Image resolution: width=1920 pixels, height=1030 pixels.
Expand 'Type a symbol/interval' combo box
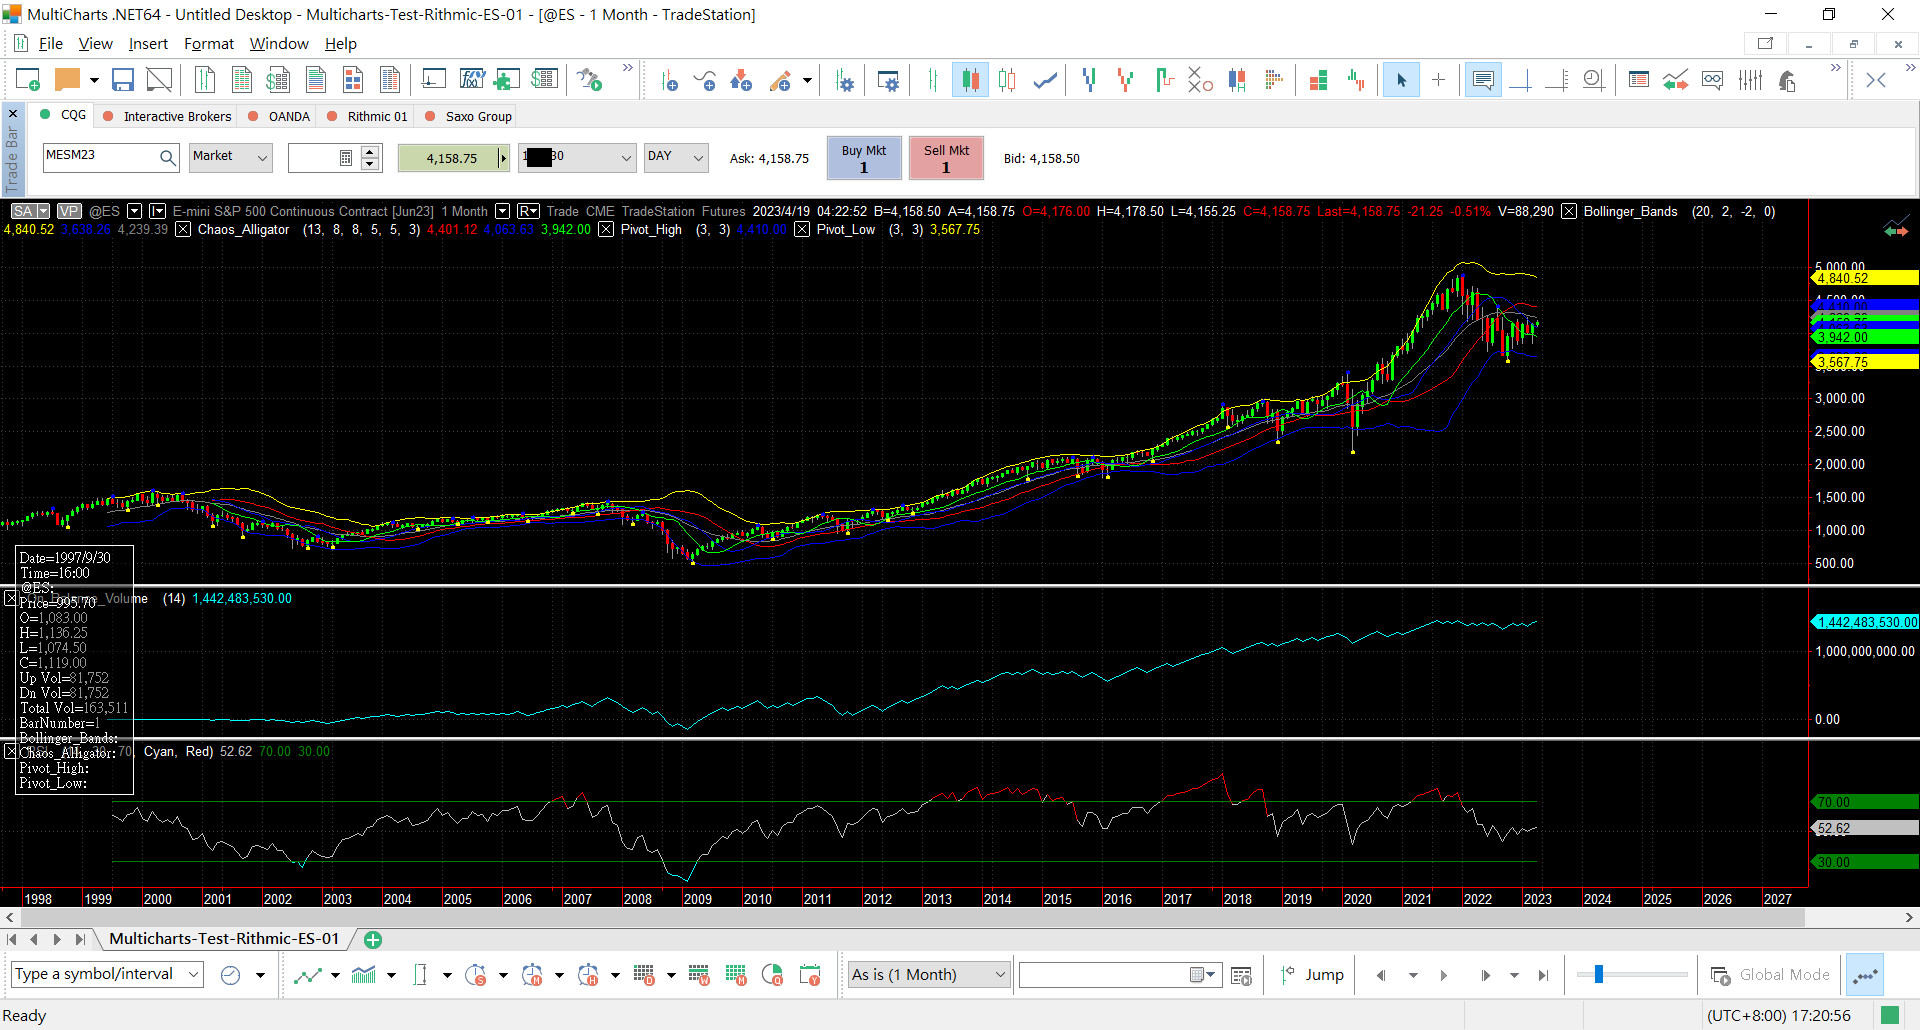tap(193, 974)
